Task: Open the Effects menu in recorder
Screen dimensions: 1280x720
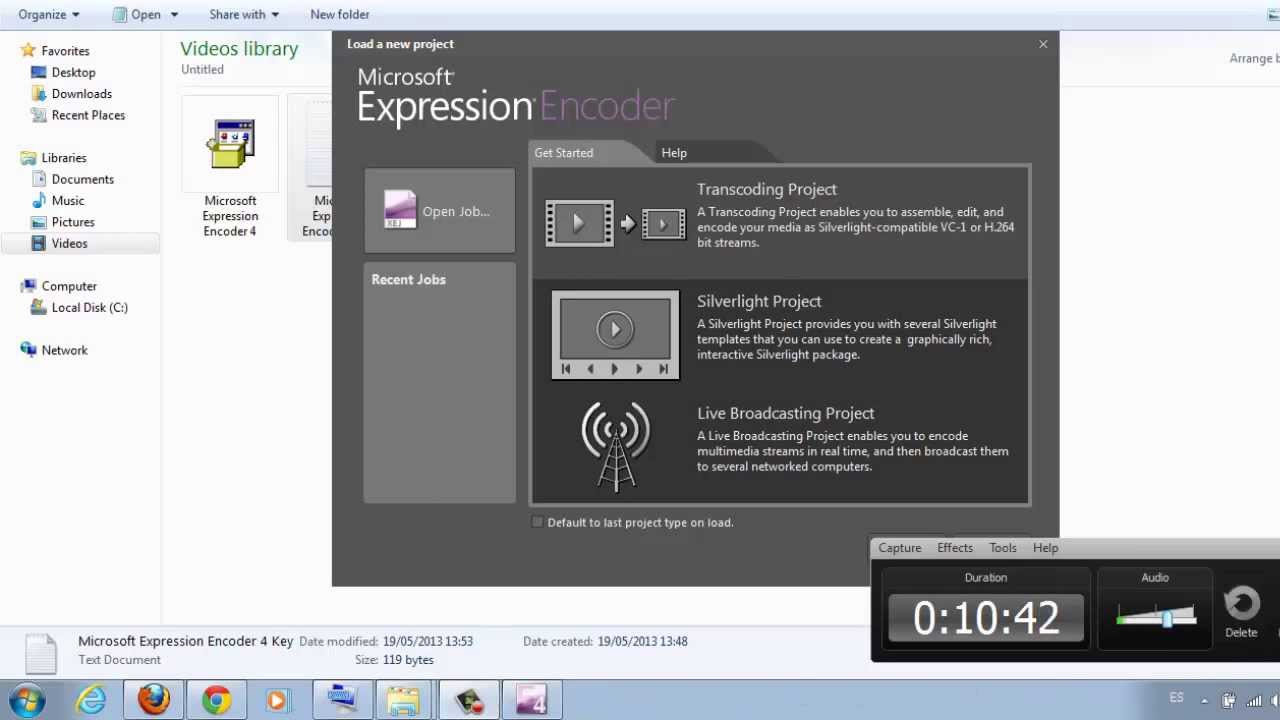Action: [x=955, y=548]
